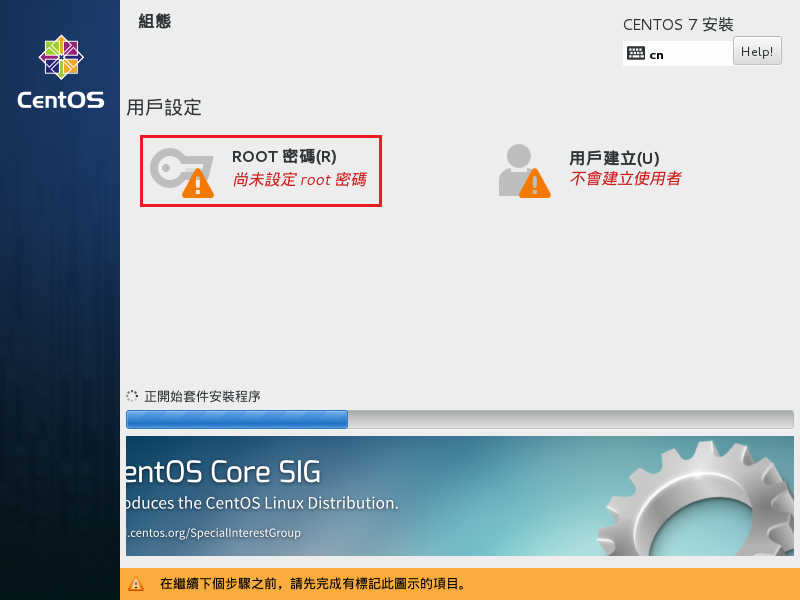The height and width of the screenshot is (600, 800).
Task: Click the 不會建立使用者 status text
Action: pyautogui.click(x=625, y=179)
